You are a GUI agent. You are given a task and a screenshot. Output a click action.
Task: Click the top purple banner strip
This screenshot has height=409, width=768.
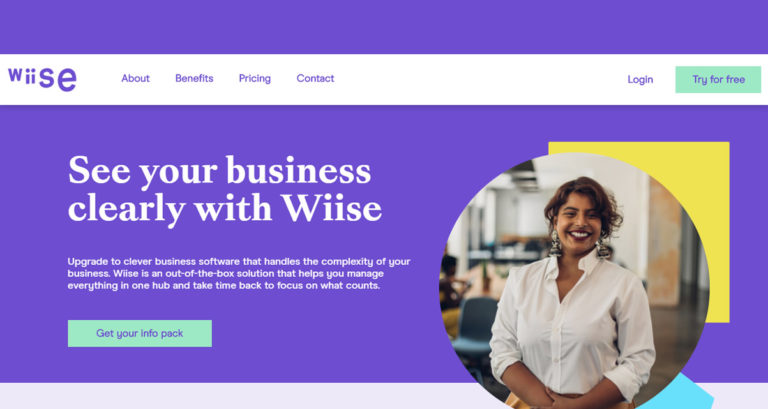384,27
